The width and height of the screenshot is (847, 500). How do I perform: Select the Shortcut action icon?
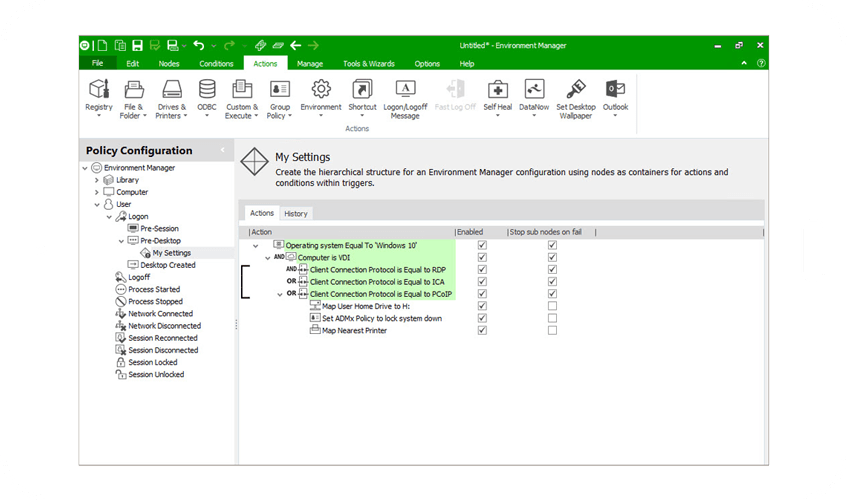pyautogui.click(x=362, y=92)
